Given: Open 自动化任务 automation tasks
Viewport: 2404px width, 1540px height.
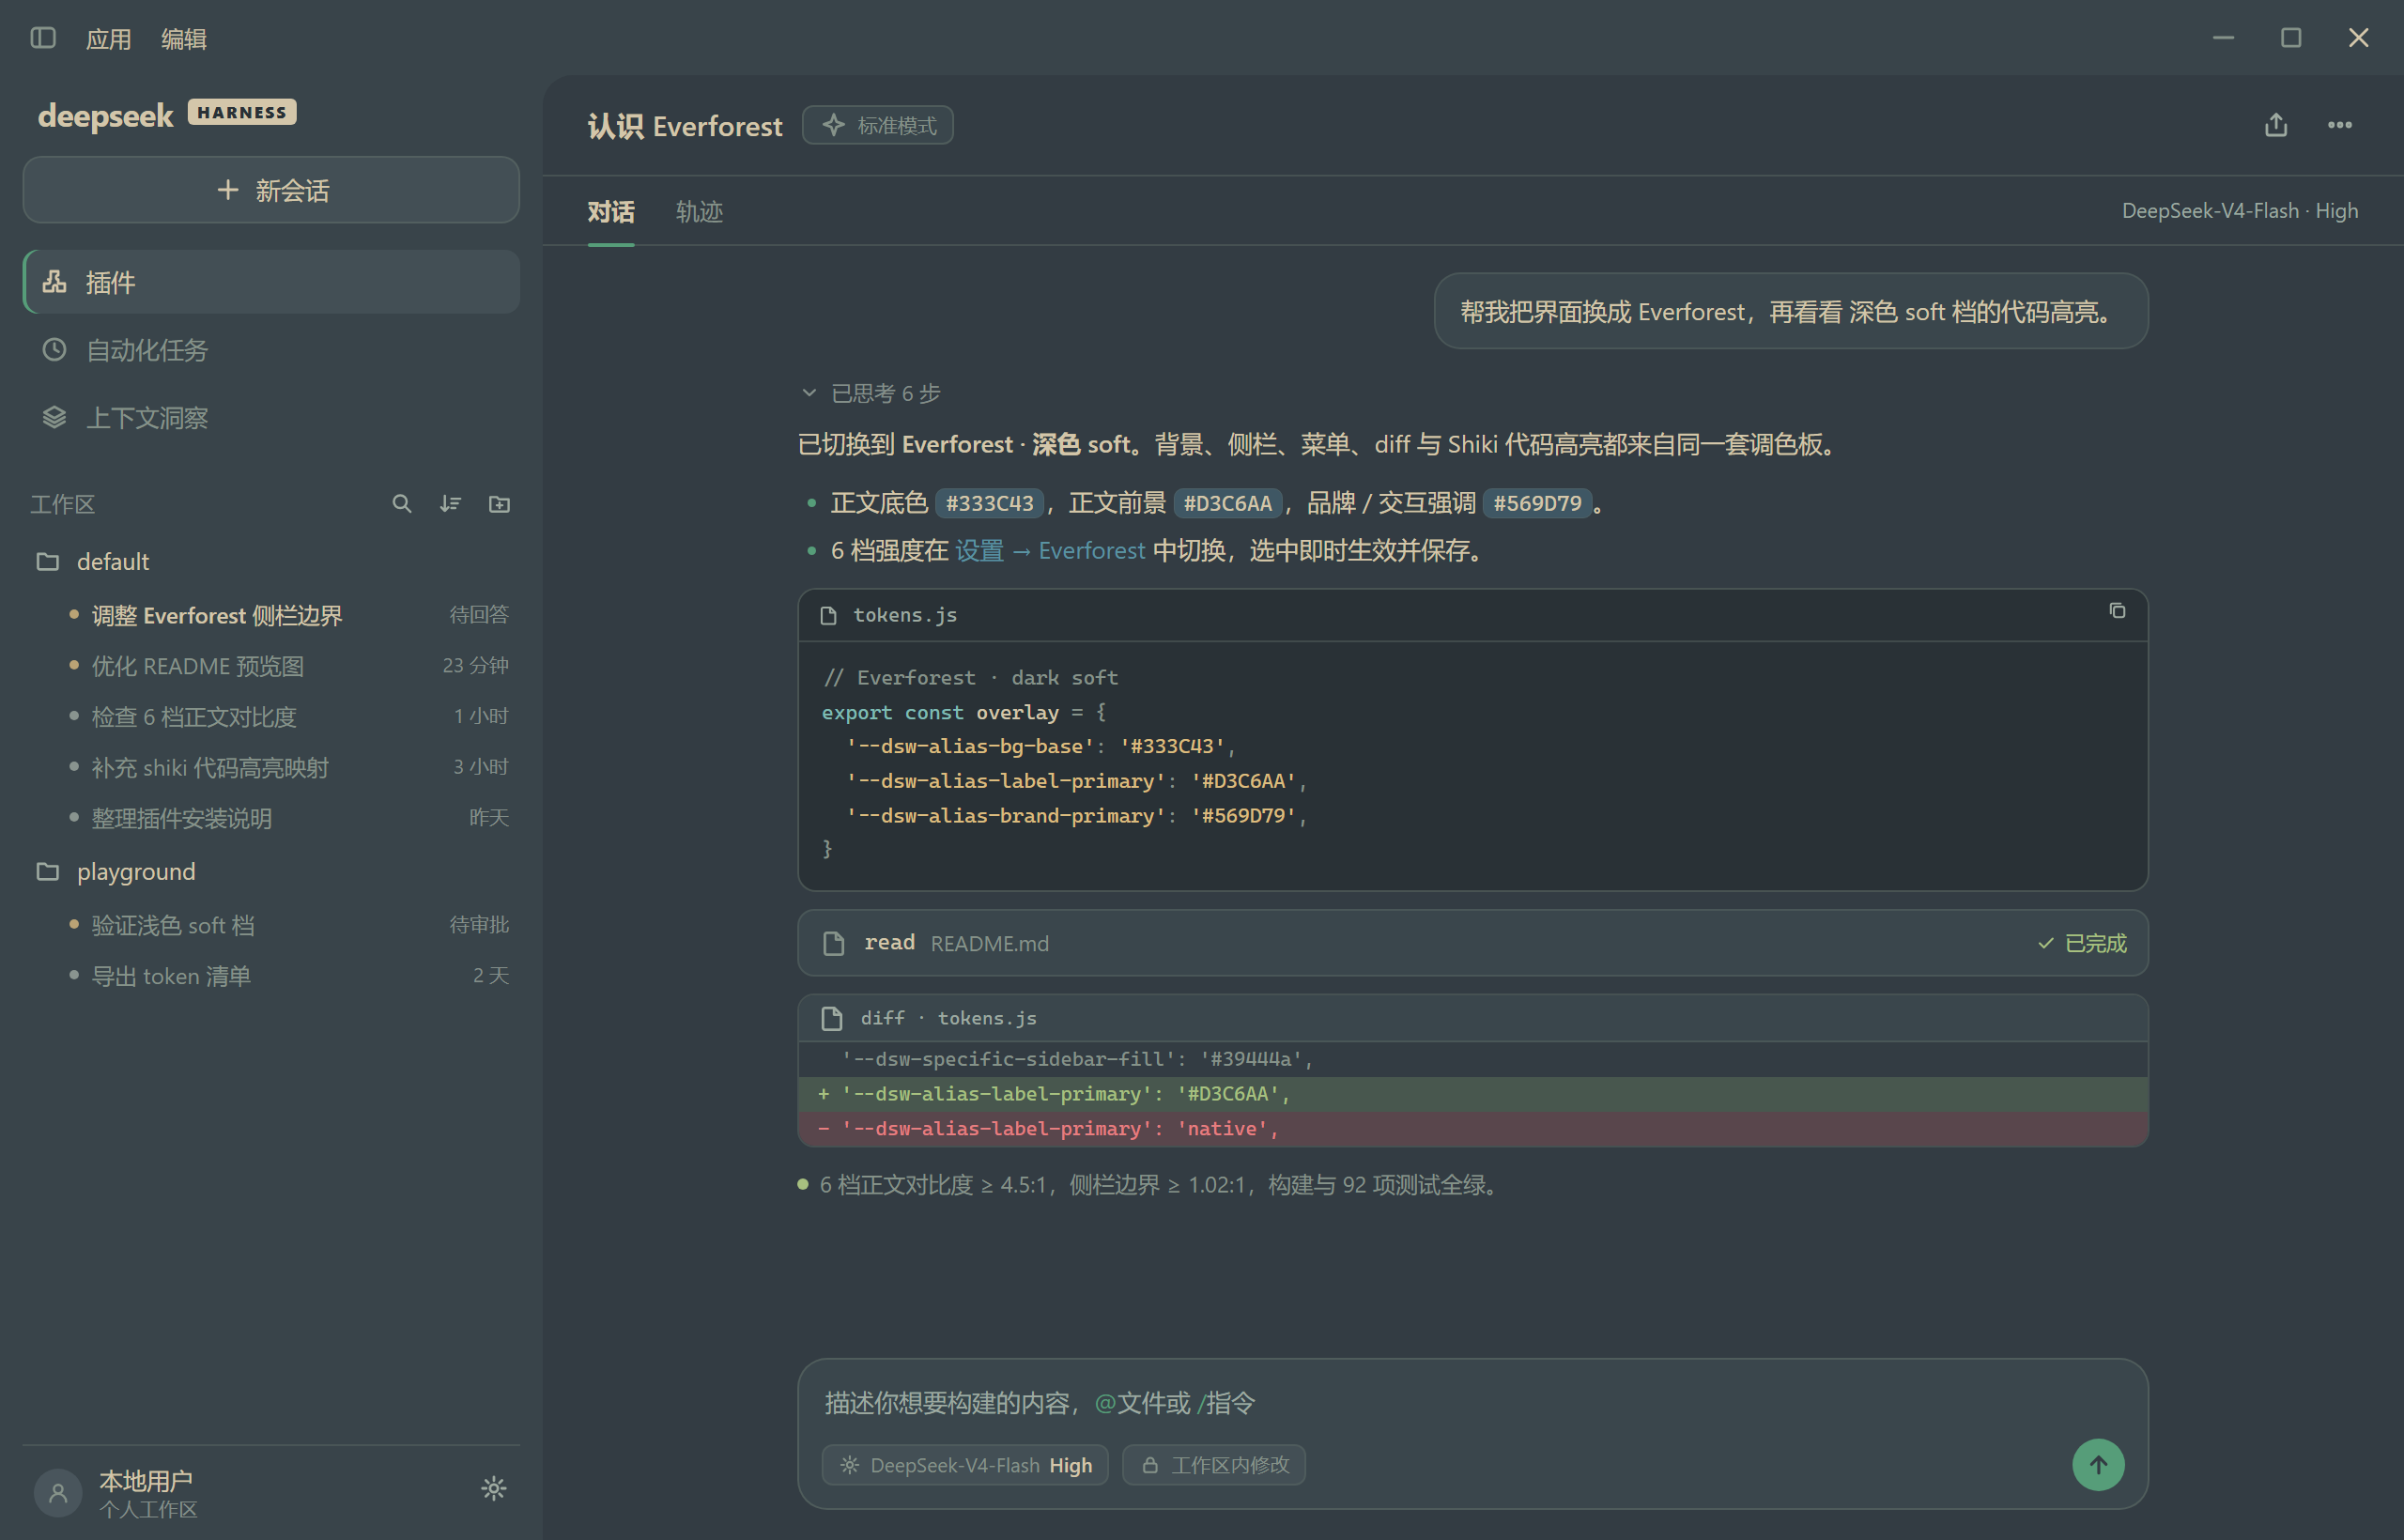Looking at the screenshot, I should point(271,350).
